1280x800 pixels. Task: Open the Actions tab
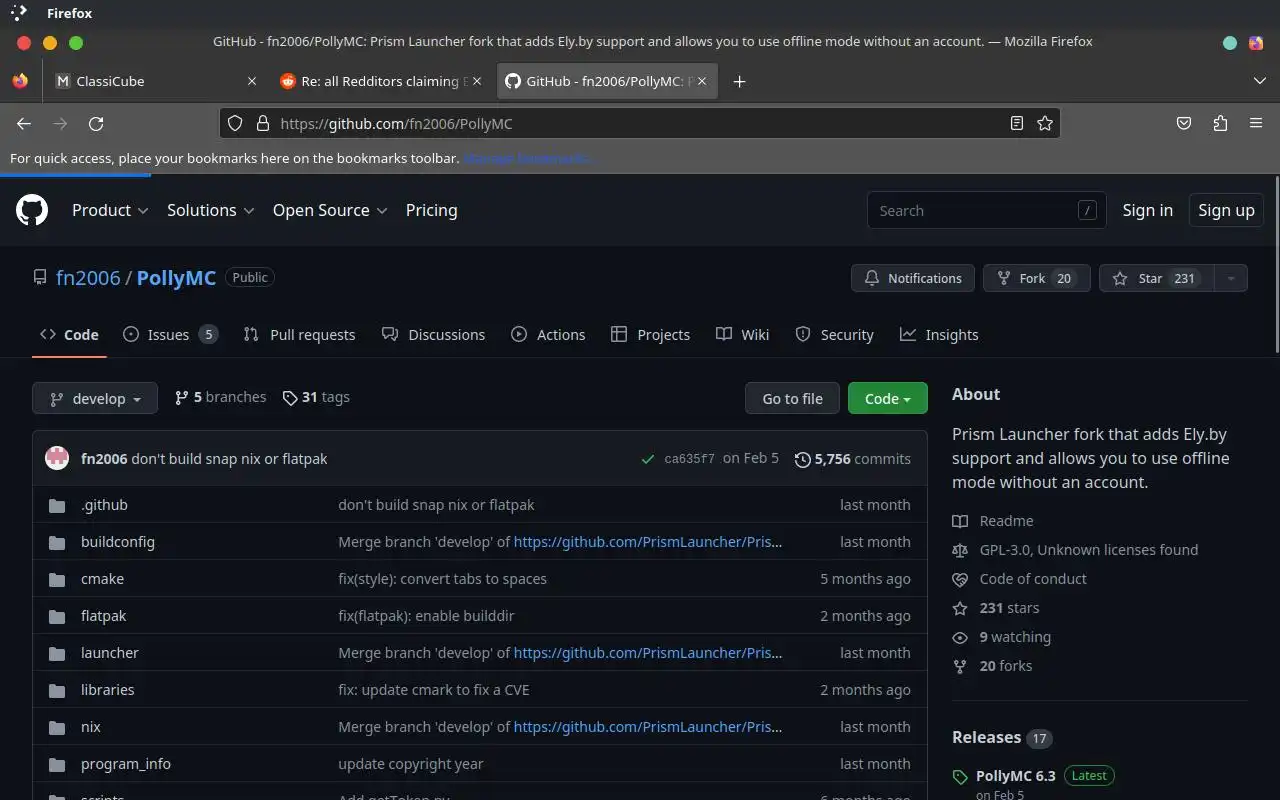pos(548,334)
